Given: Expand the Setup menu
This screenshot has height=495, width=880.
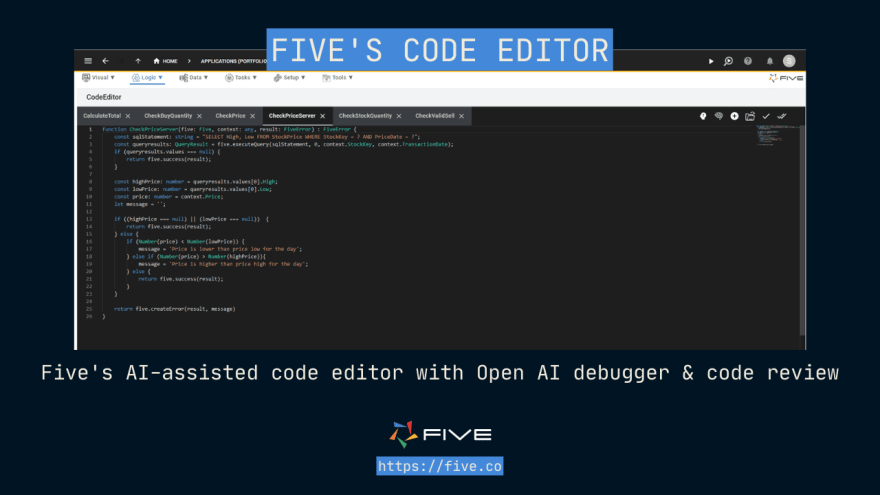Looking at the screenshot, I should pos(289,77).
